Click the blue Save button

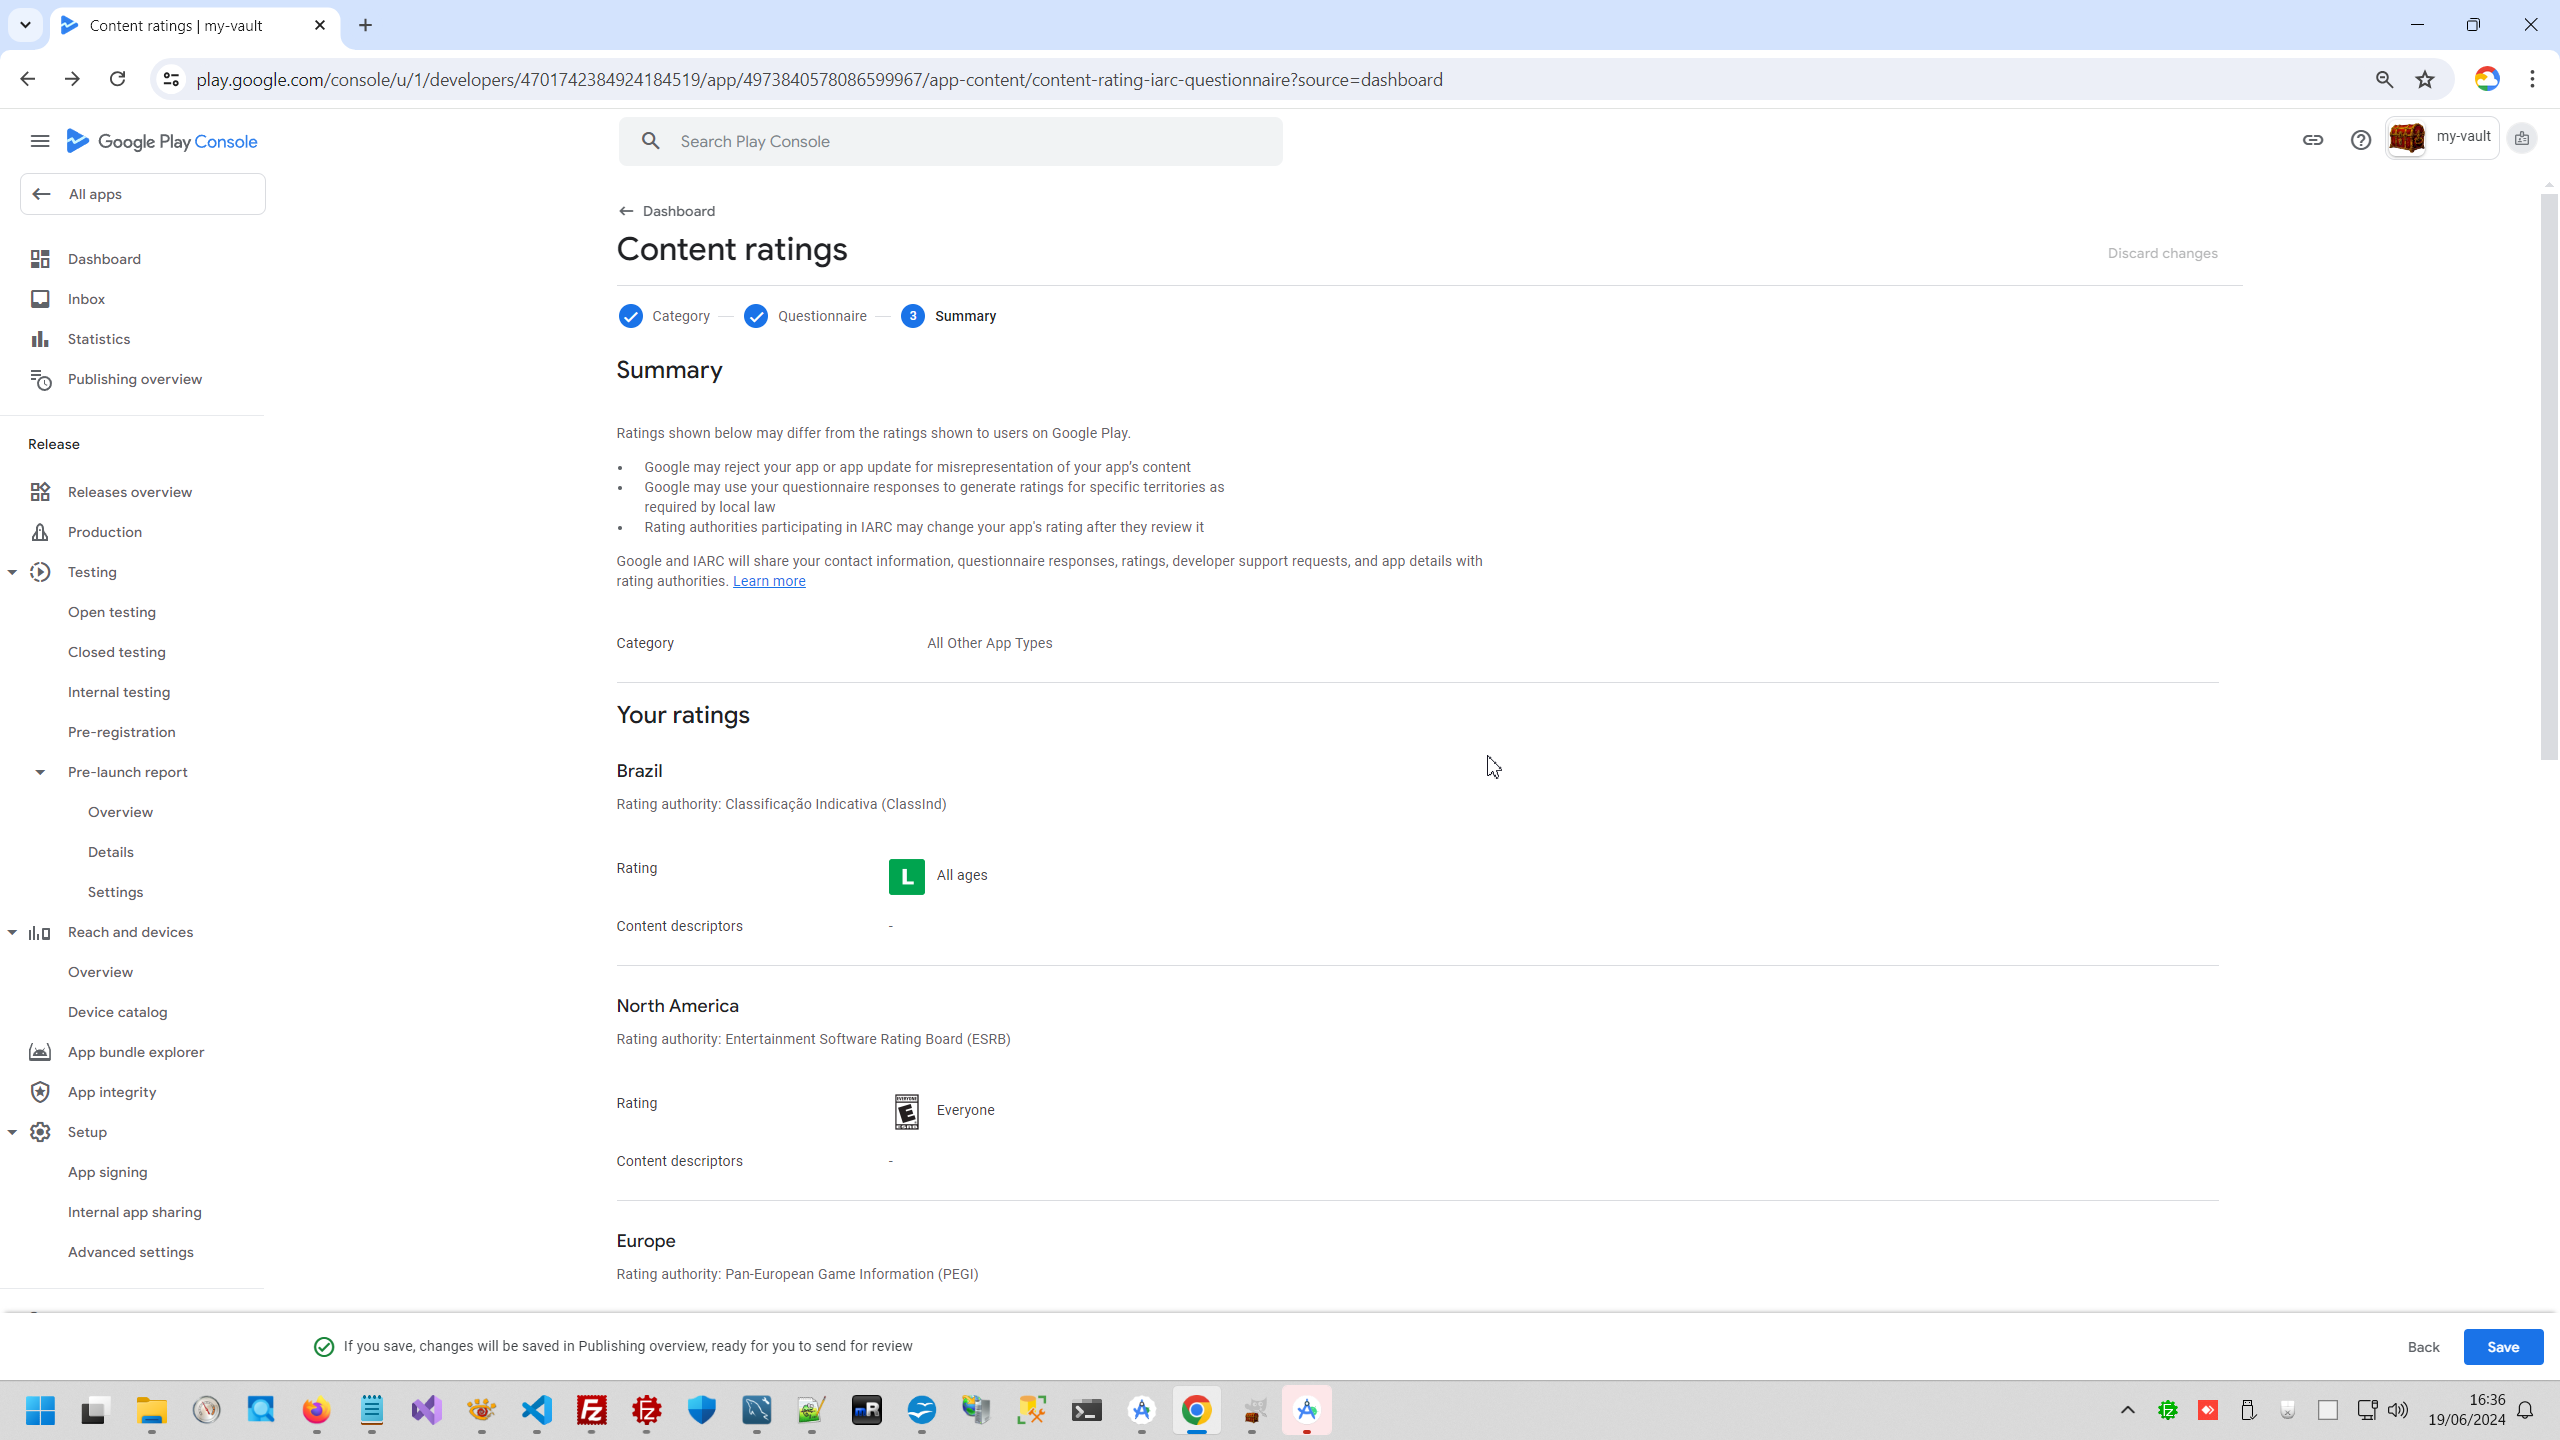pyautogui.click(x=2502, y=1347)
